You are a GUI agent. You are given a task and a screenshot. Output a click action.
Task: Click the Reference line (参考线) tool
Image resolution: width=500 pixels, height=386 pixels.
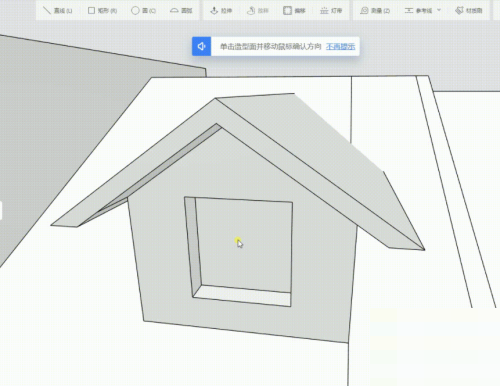(x=419, y=11)
